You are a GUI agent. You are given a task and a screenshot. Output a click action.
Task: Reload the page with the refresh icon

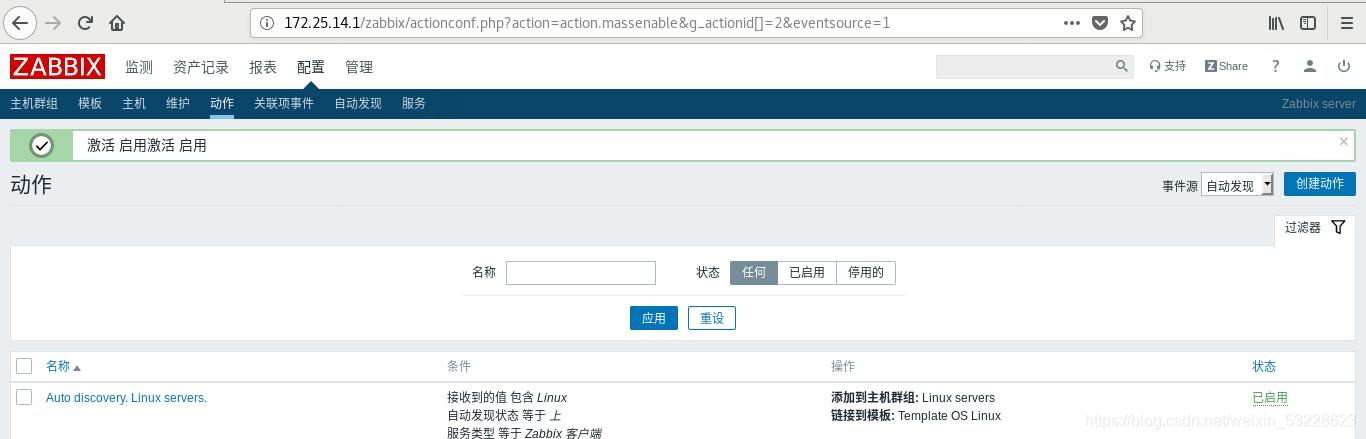(x=85, y=22)
